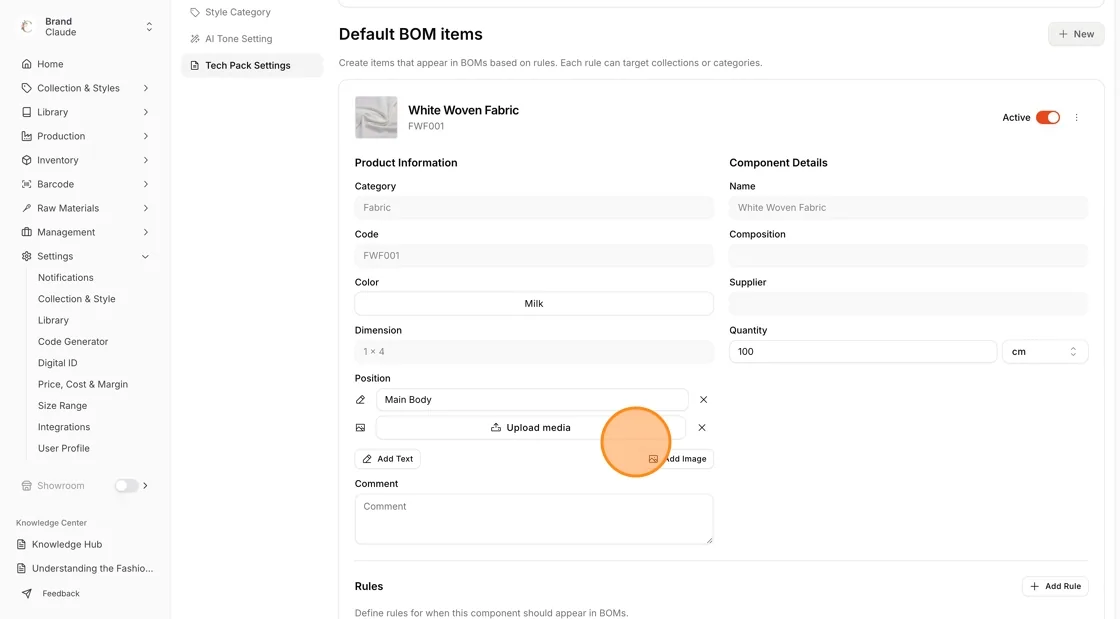Screen dimensions: 1120x619
Task: Collapse the Settings menu chevron
Action: click(x=146, y=256)
